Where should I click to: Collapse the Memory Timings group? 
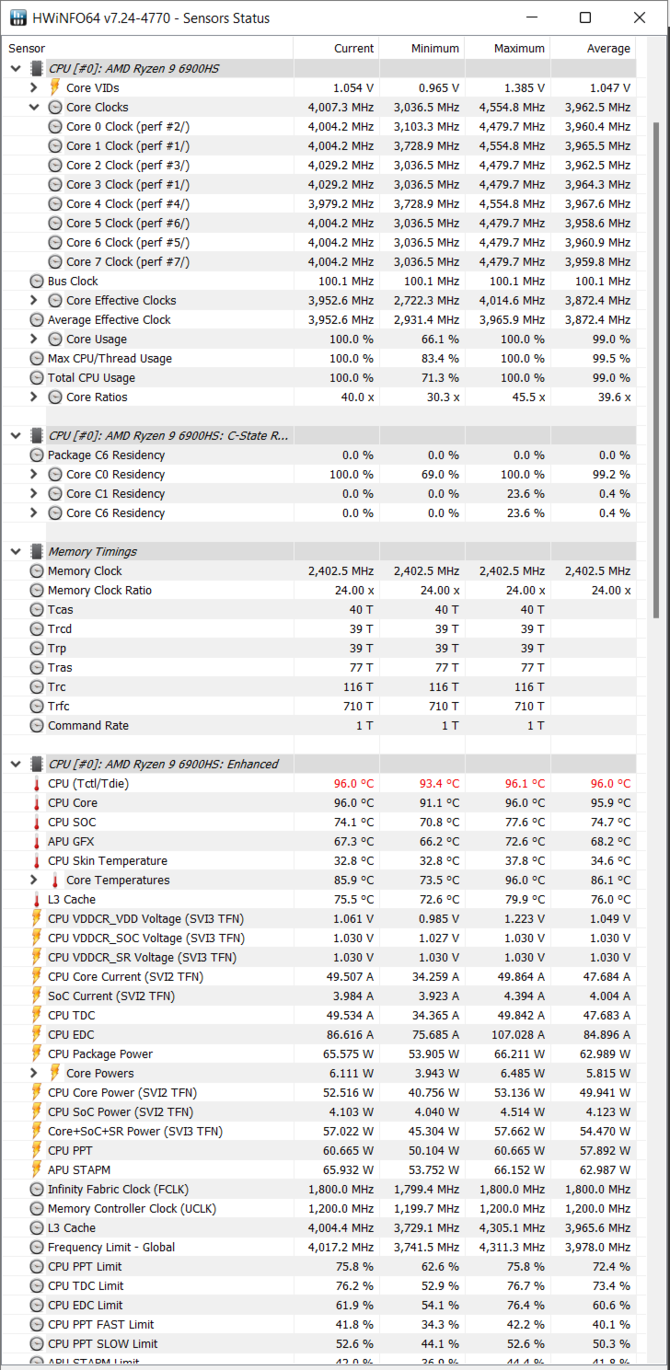pyautogui.click(x=15, y=551)
